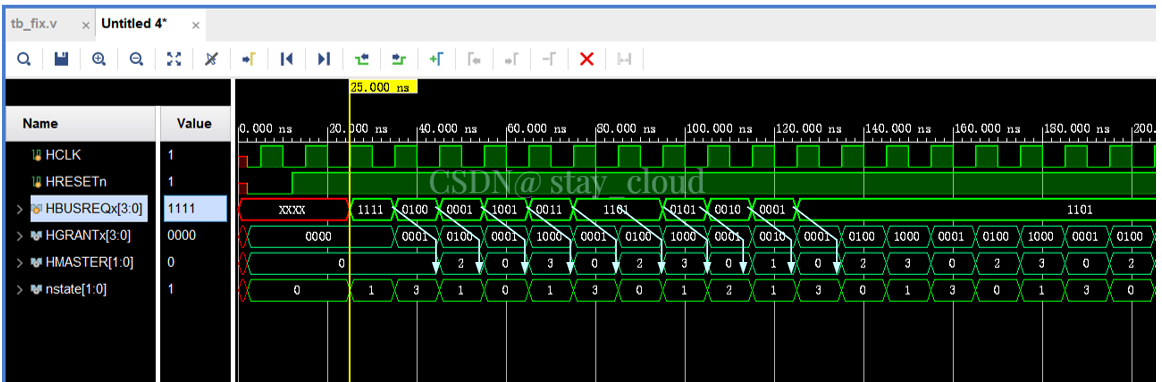Click the Add Marker icon
This screenshot has height=382, width=1162.
pyautogui.click(x=436, y=59)
